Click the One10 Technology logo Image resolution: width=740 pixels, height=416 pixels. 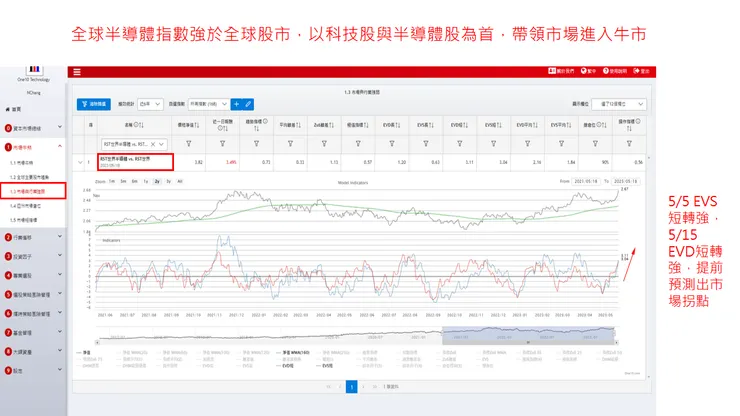click(x=34, y=70)
